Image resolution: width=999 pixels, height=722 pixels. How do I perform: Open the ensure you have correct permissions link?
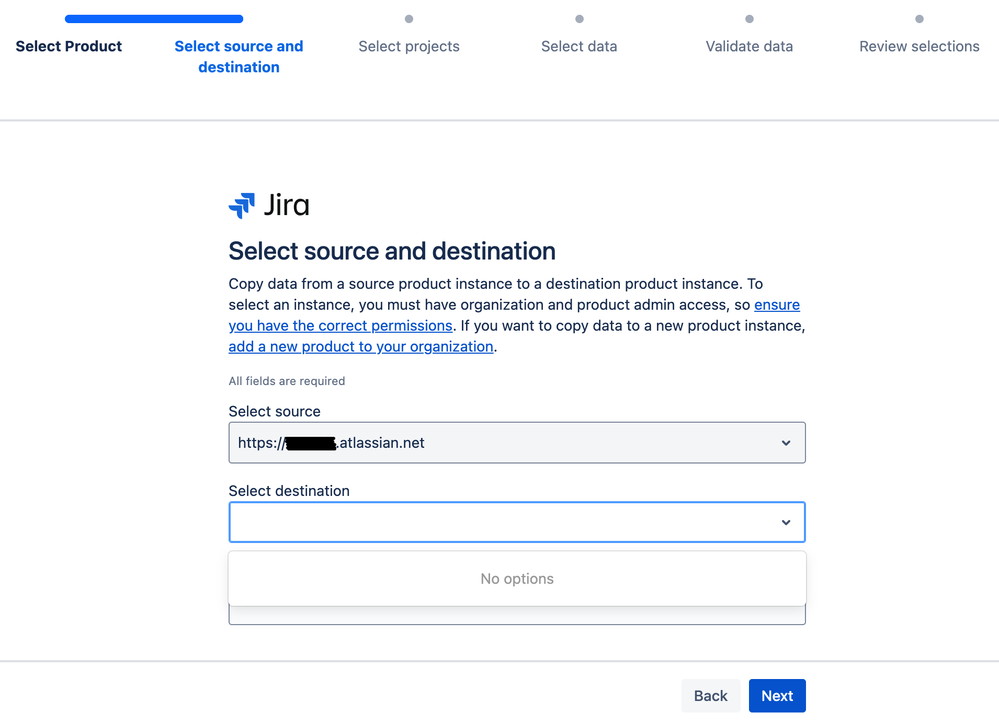point(340,326)
